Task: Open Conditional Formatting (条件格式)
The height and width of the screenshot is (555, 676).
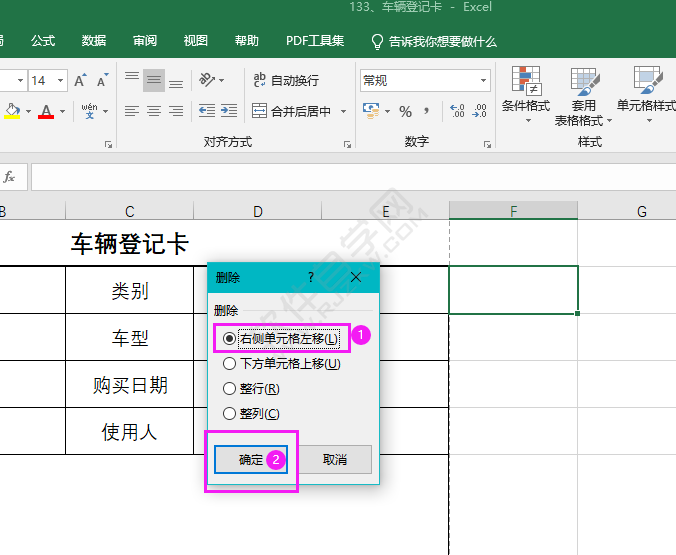Action: click(525, 90)
